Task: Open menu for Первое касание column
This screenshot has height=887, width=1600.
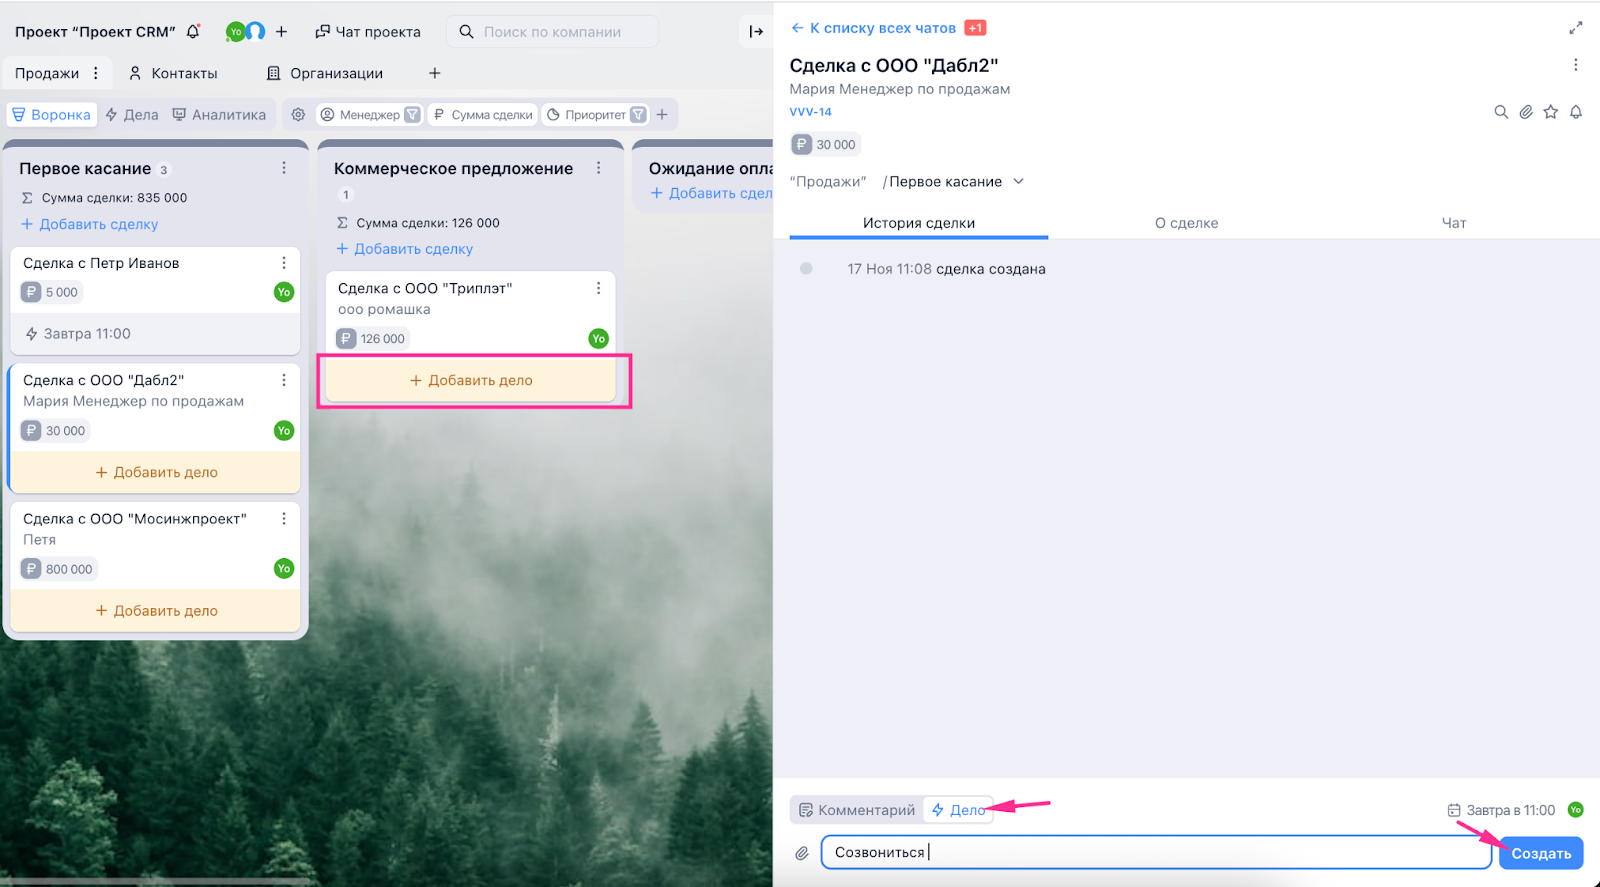Action: tap(284, 168)
